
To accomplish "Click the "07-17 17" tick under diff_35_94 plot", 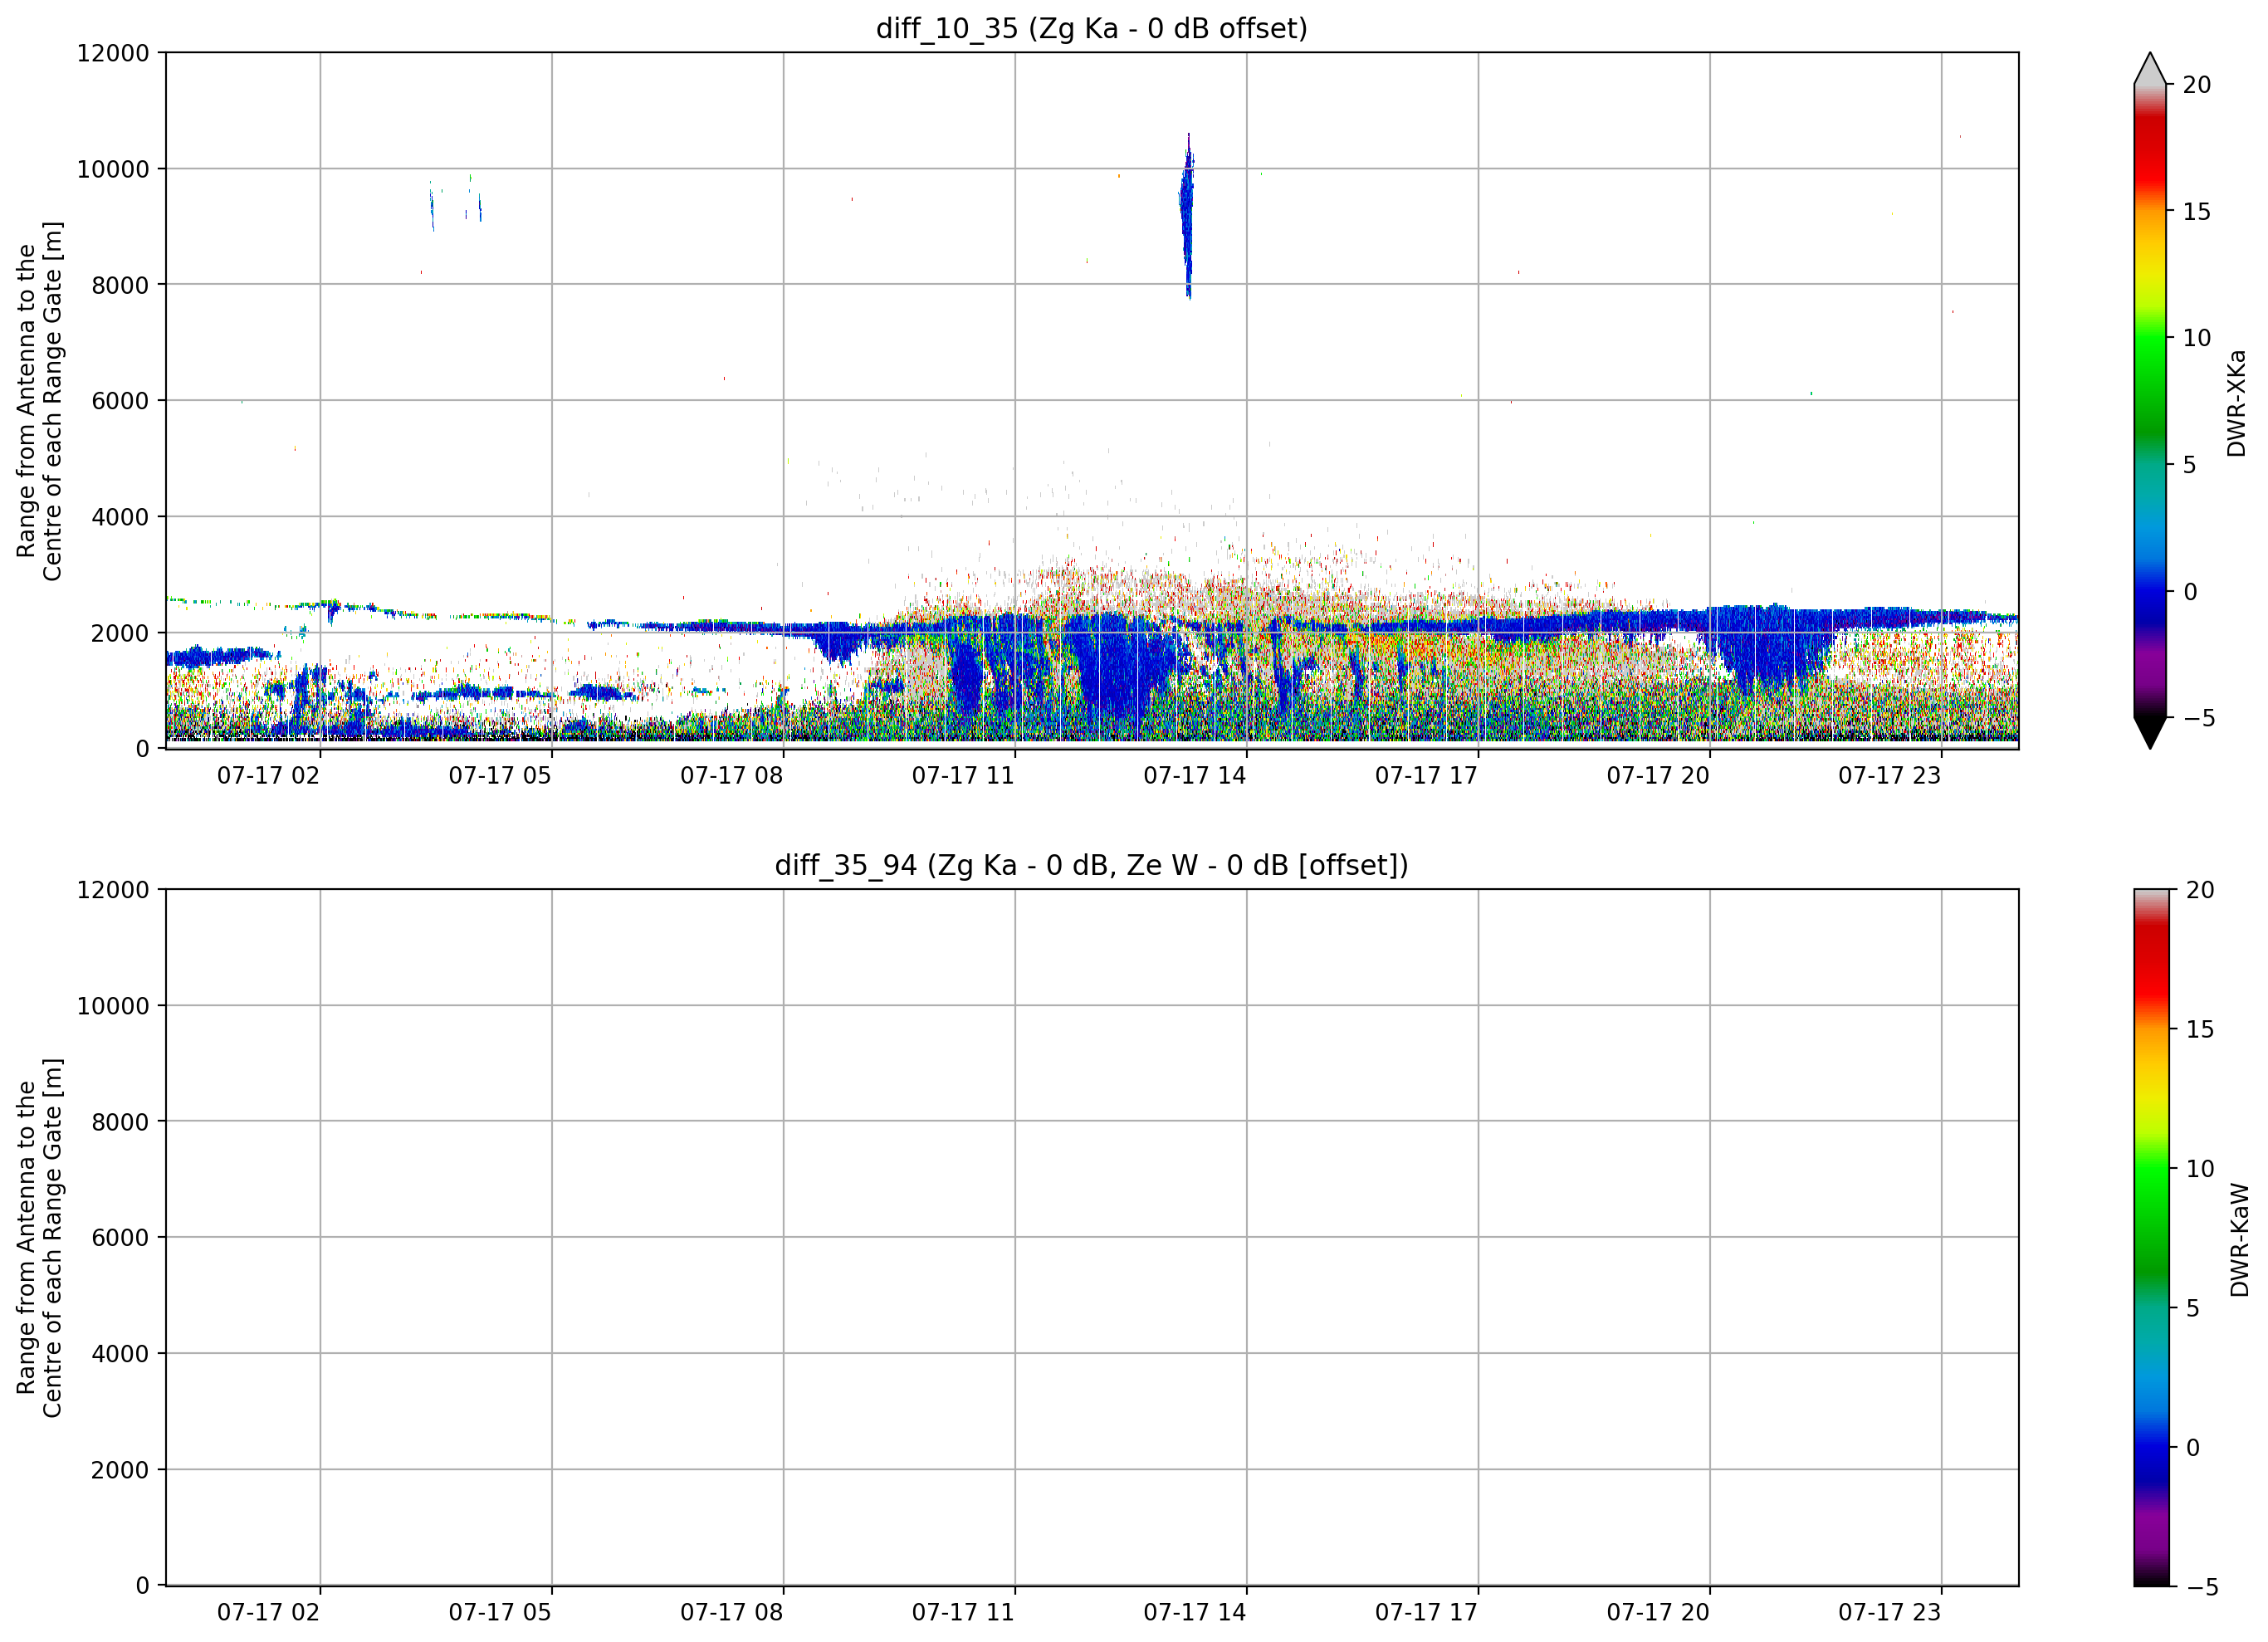I will (1426, 1612).
